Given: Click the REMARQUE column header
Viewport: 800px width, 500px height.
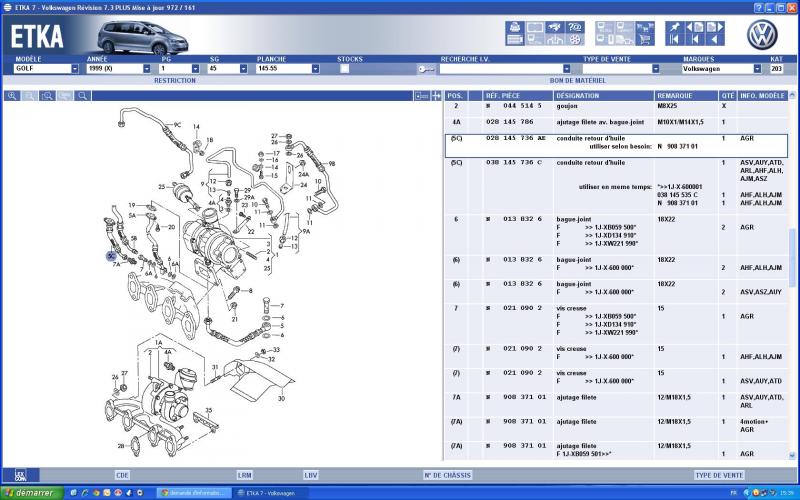Looking at the screenshot, I should pyautogui.click(x=686, y=95).
